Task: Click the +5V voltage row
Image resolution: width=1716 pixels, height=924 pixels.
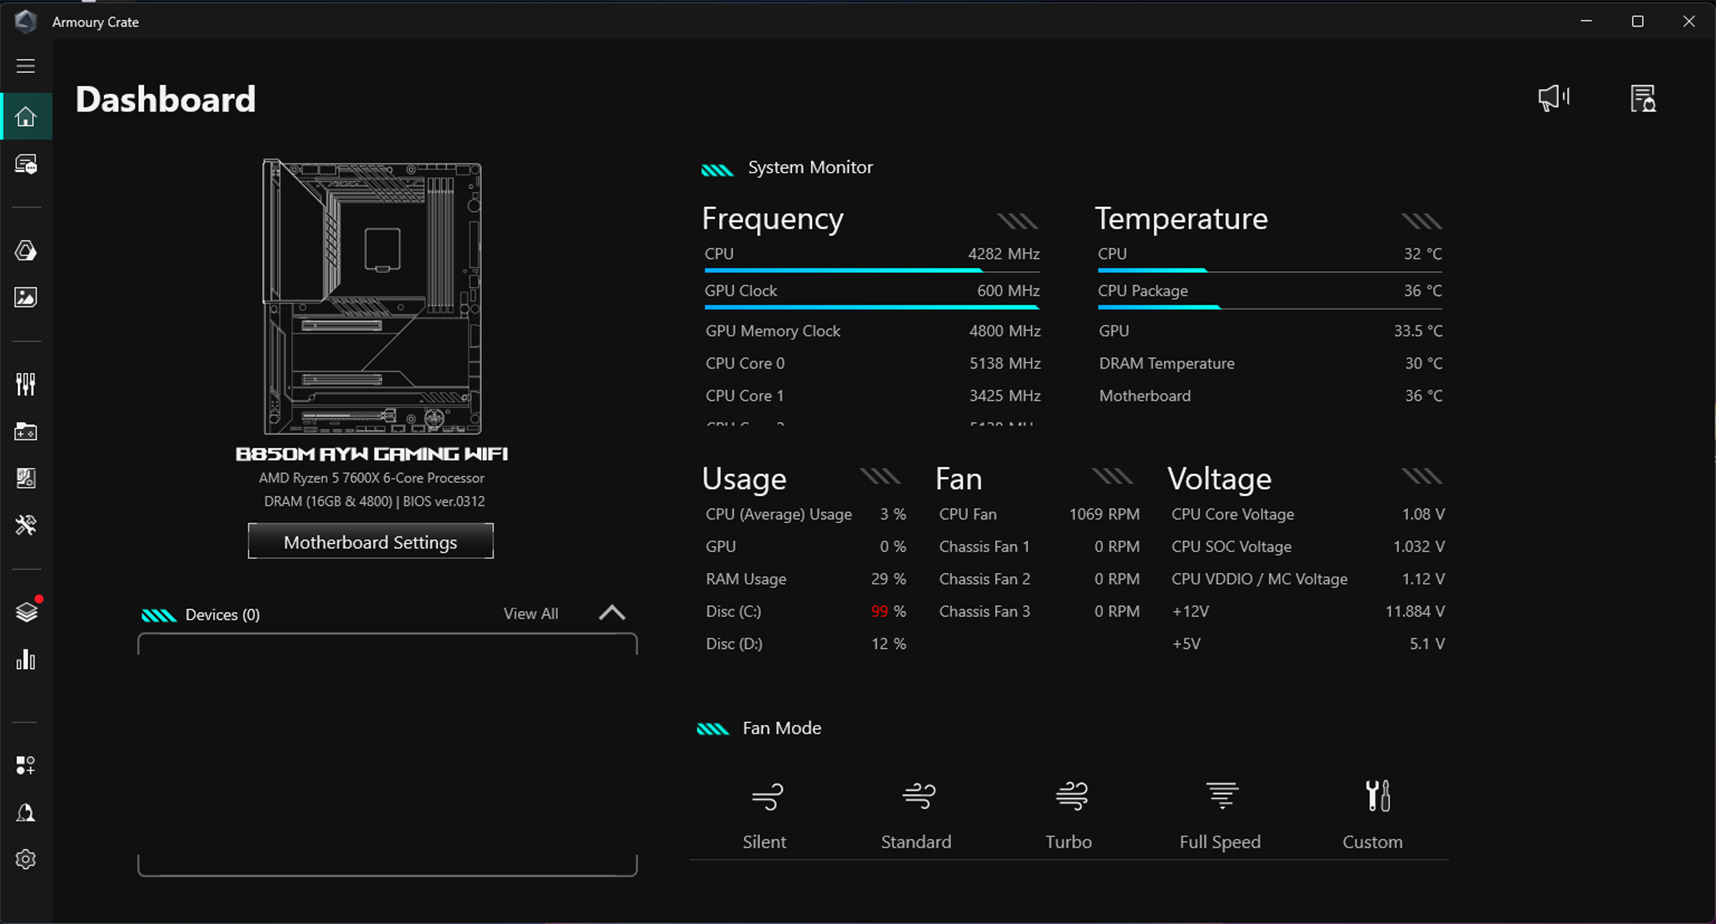Action: tap(1308, 644)
